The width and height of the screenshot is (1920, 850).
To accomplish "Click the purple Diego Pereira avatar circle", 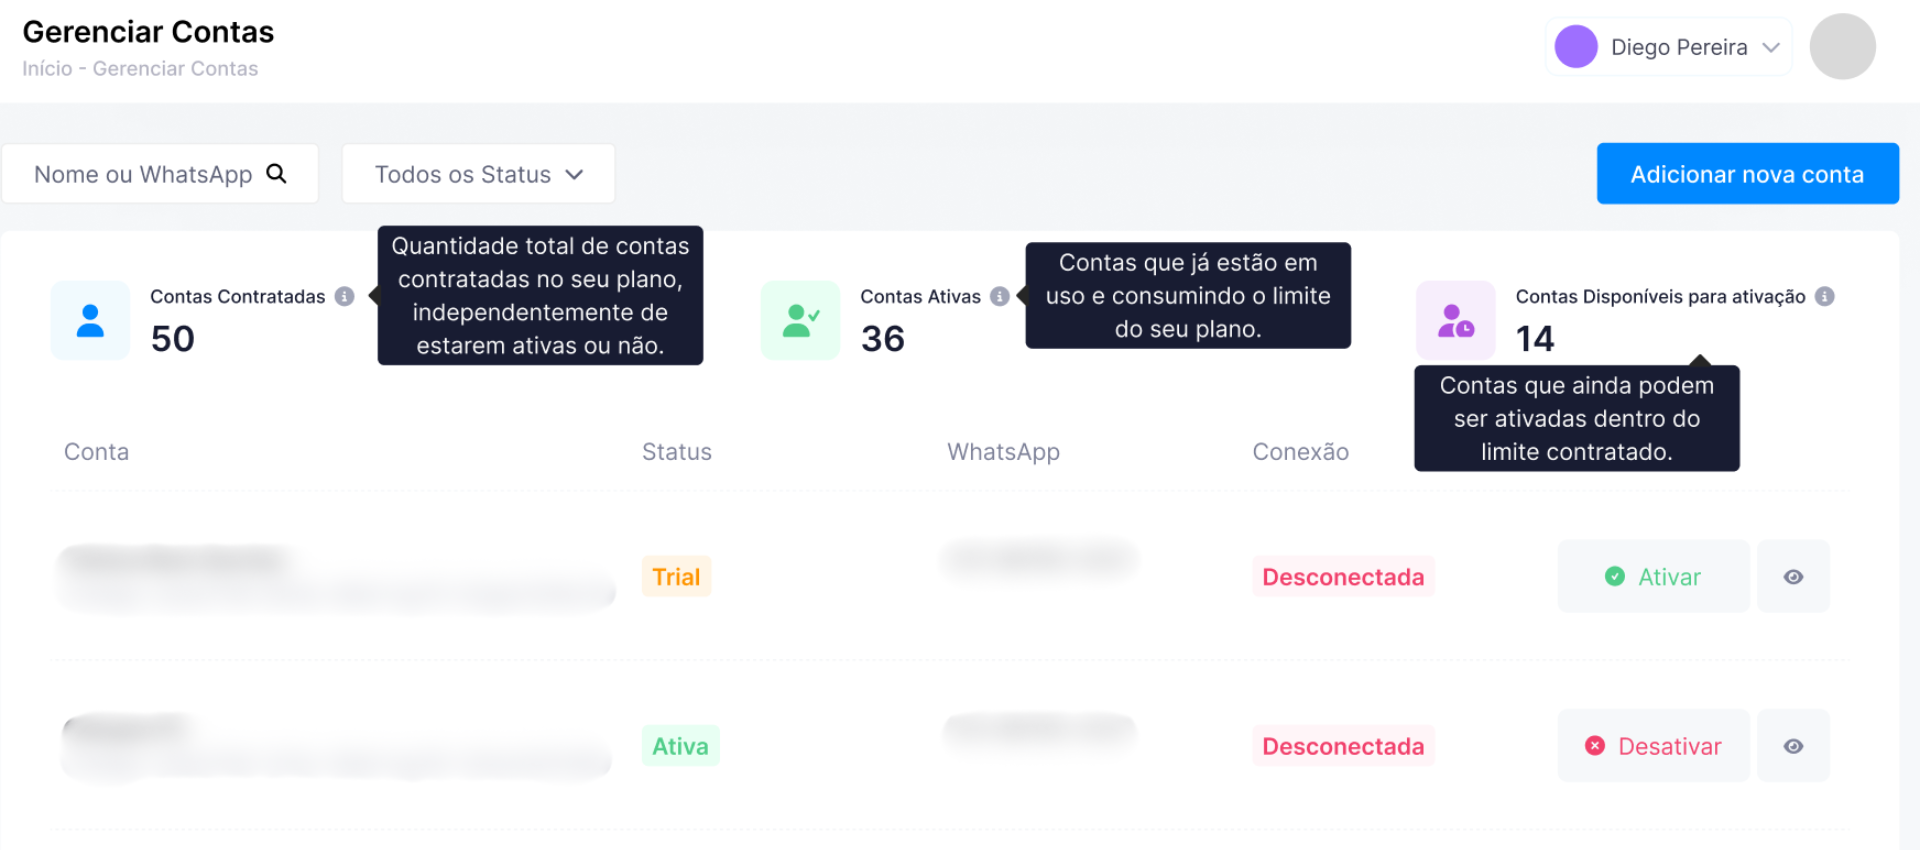I will [x=1576, y=47].
